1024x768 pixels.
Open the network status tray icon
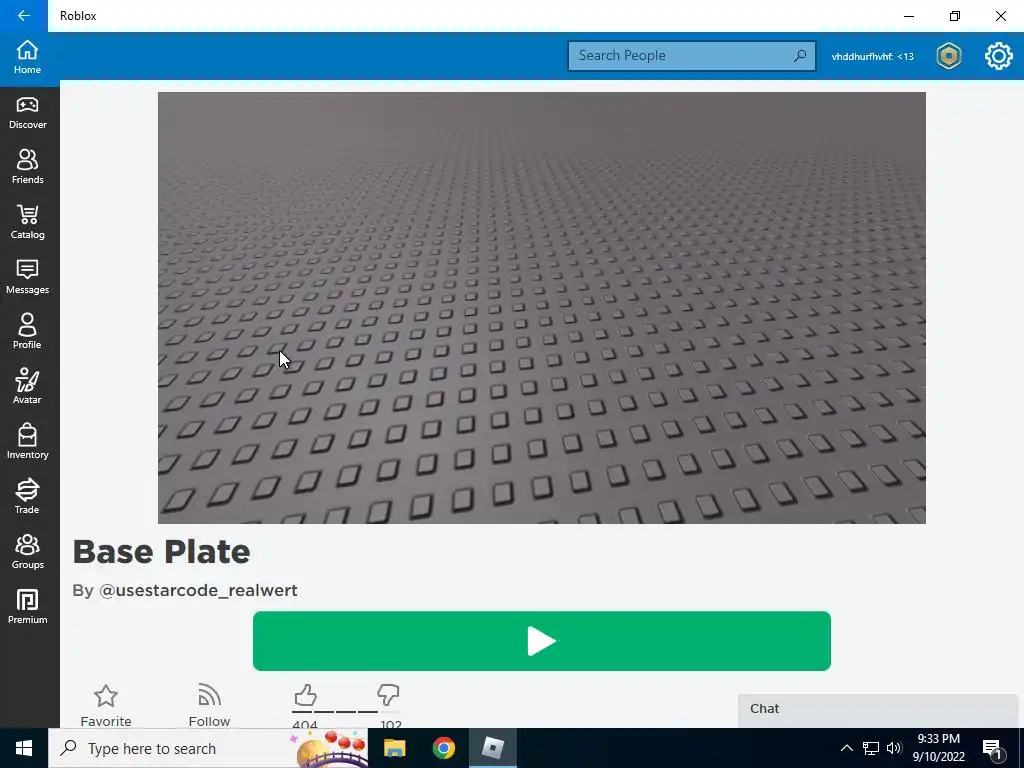[871, 748]
